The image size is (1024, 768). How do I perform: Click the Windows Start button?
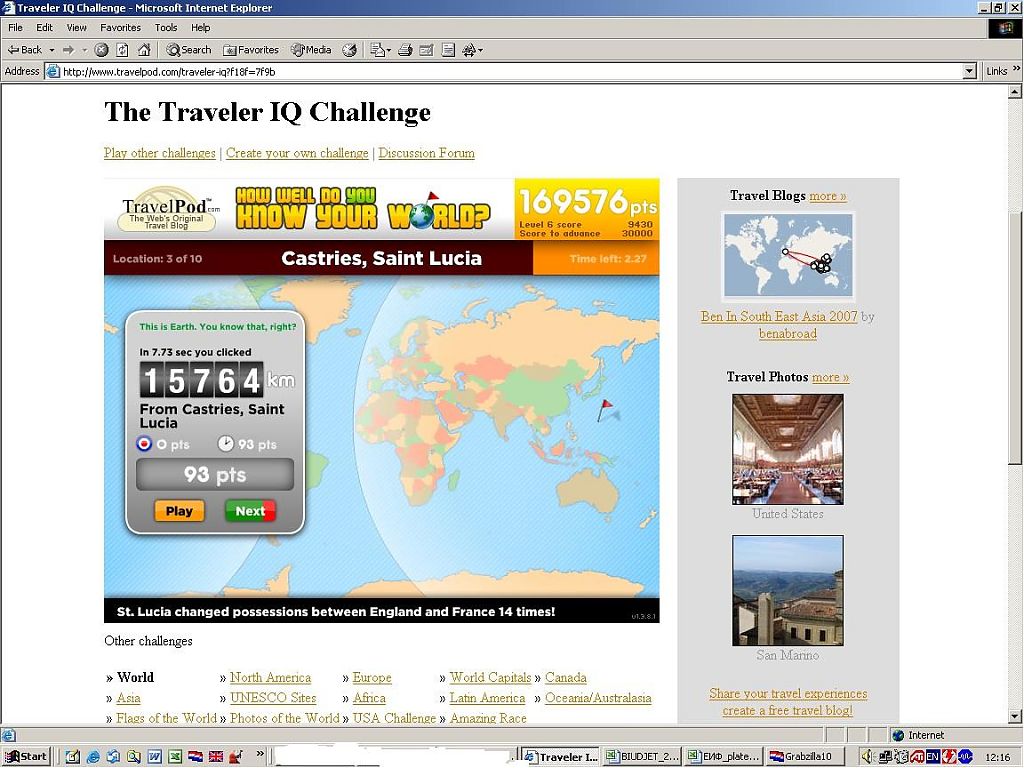[x=27, y=757]
